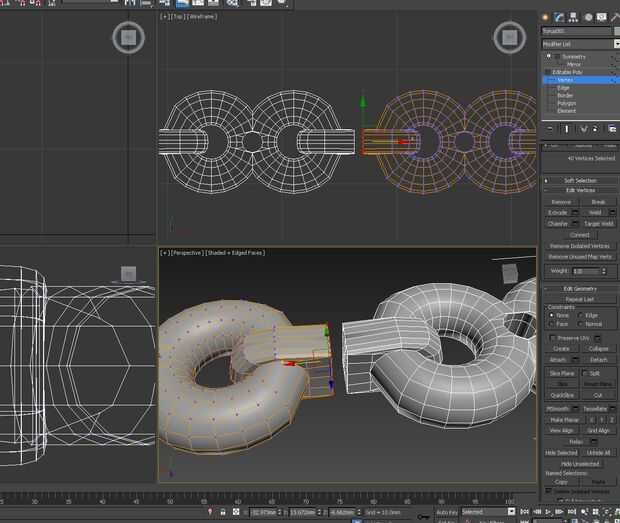Click show end result toggle icon
This screenshot has width=620, height=523.
tap(565, 129)
